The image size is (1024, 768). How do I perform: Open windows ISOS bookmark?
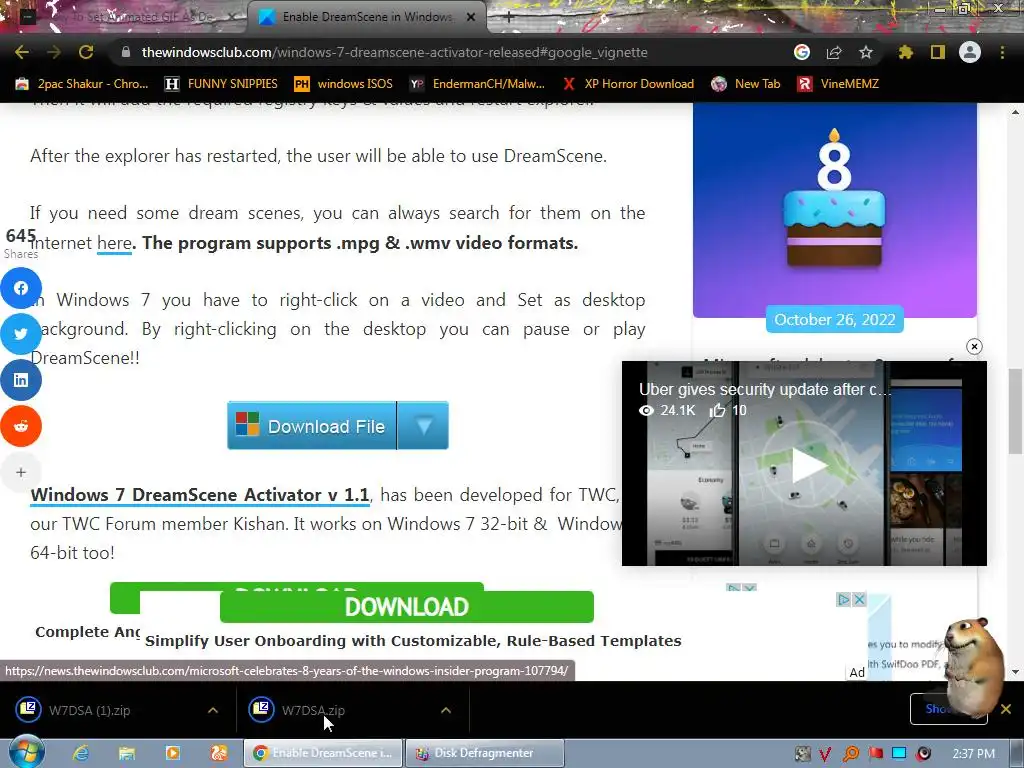344,84
